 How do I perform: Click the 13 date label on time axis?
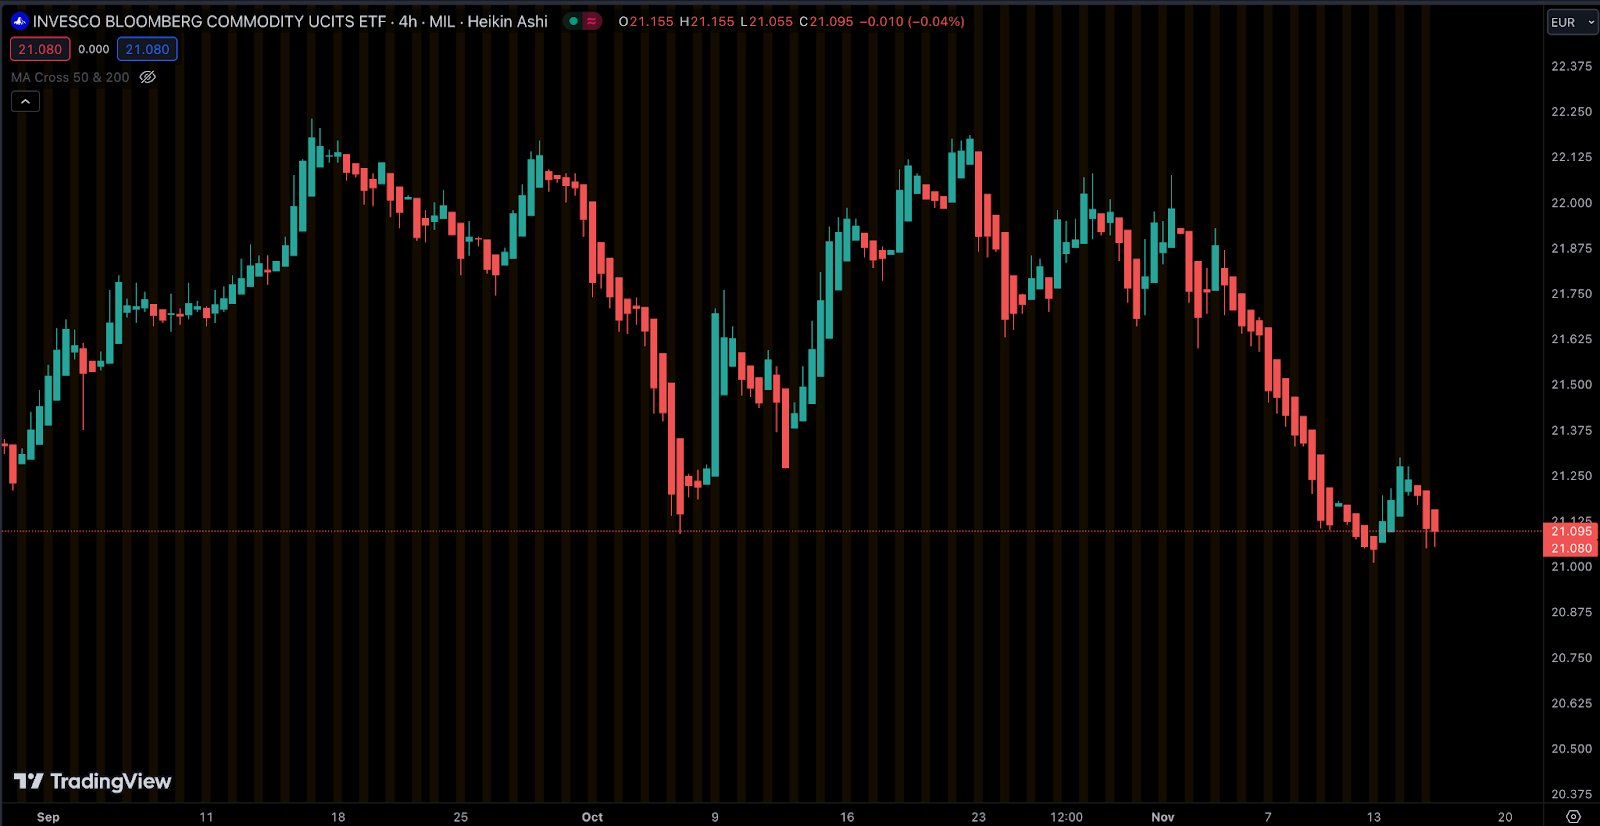pos(1373,817)
